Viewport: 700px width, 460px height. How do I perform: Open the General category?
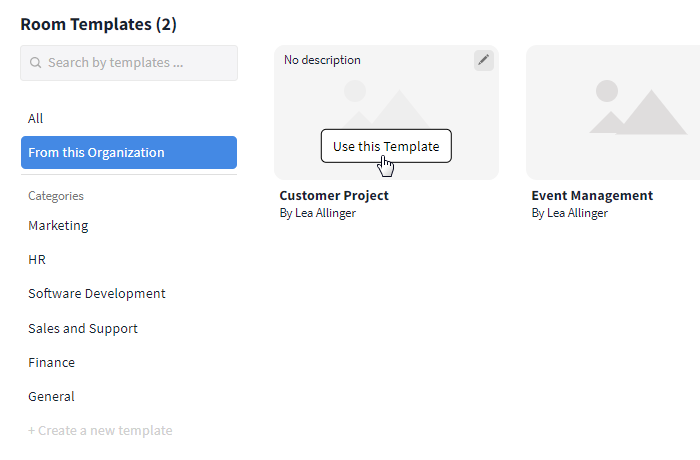[51, 396]
